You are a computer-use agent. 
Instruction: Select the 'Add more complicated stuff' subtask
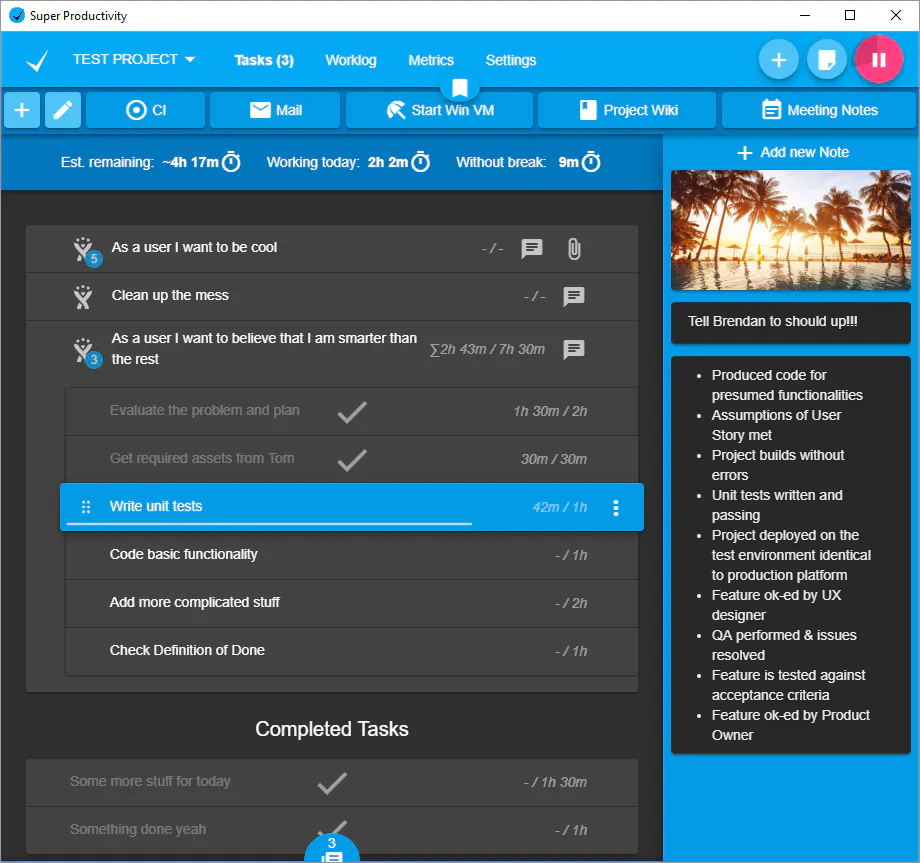point(351,604)
